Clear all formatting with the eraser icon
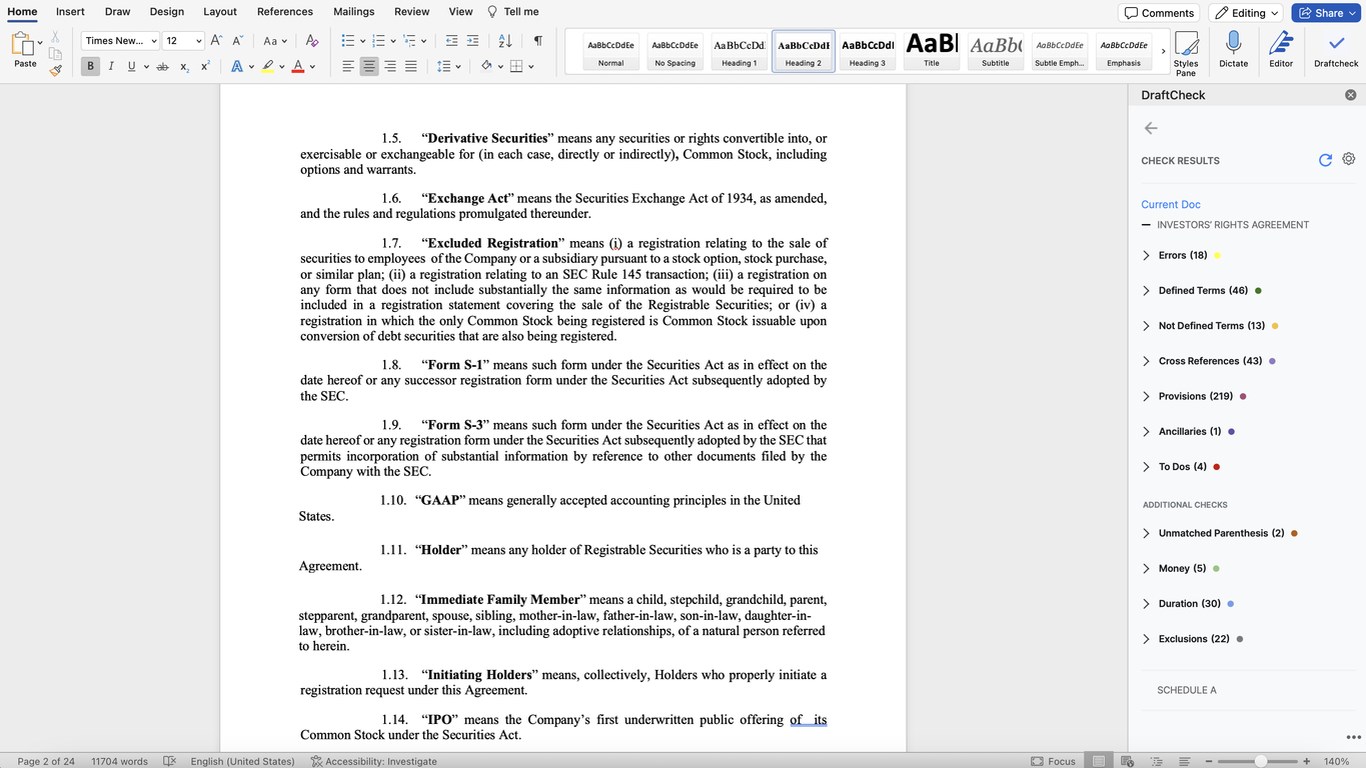The height and width of the screenshot is (768, 1366). (312, 41)
